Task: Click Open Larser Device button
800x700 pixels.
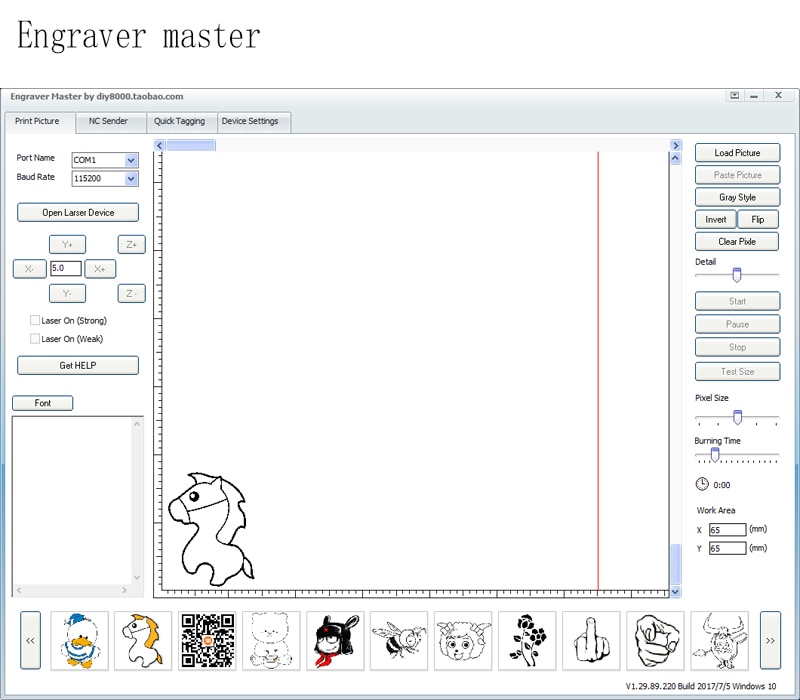Action: [x=78, y=213]
